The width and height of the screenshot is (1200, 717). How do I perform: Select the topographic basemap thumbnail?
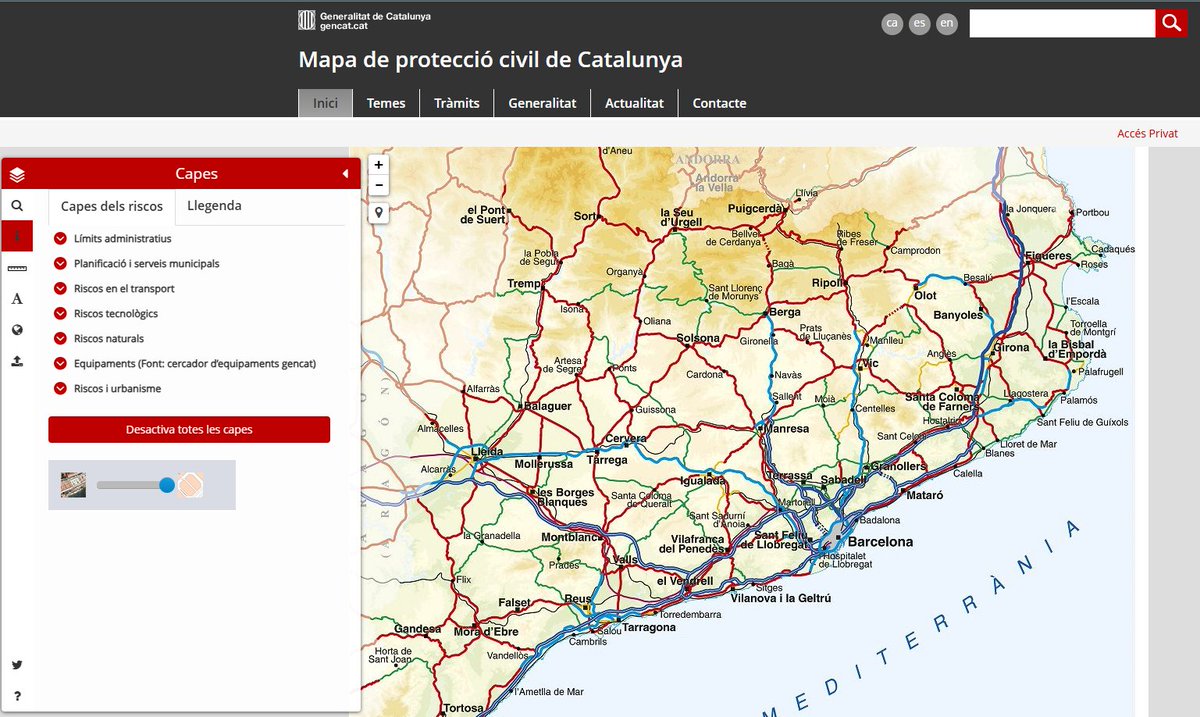click(190, 485)
